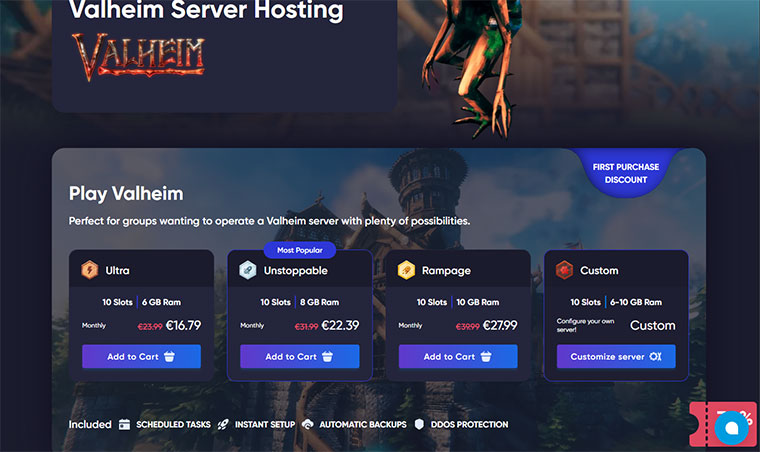Add the Ultra plan to cart
The image size is (760, 452).
[x=141, y=357]
